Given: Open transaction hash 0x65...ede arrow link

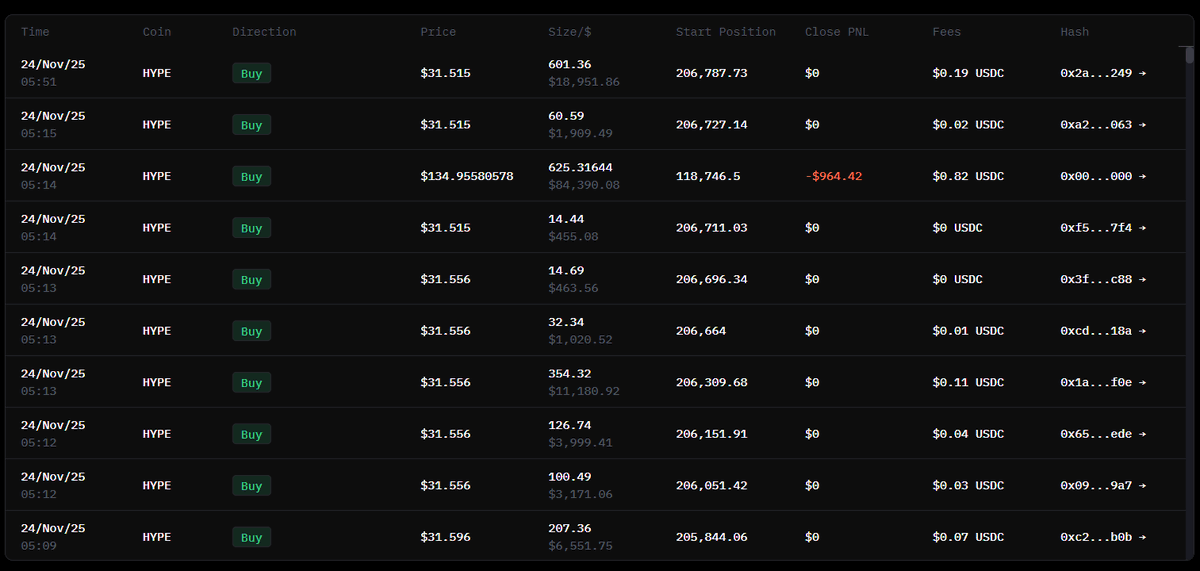Looking at the screenshot, I should pyautogui.click(x=1103, y=434).
